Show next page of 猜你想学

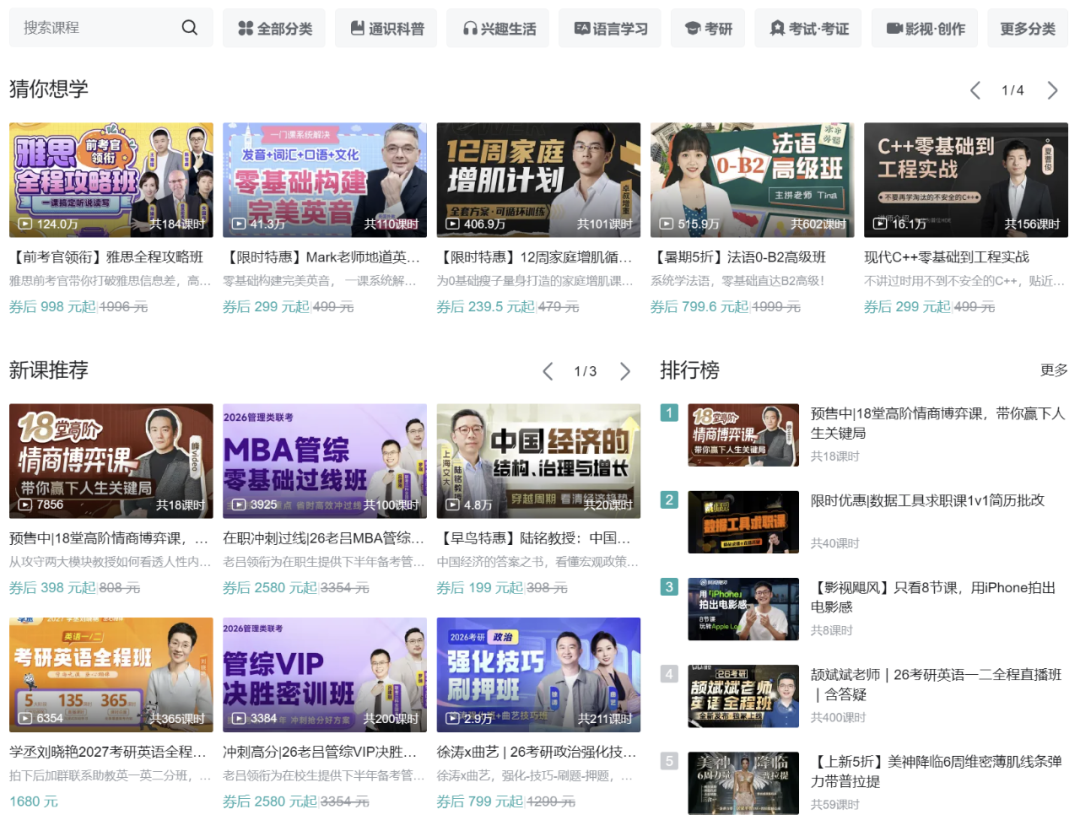pyautogui.click(x=1052, y=90)
